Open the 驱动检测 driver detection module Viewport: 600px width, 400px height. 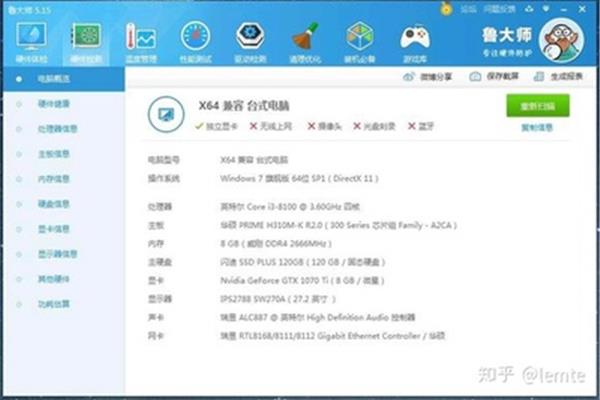pos(250,42)
